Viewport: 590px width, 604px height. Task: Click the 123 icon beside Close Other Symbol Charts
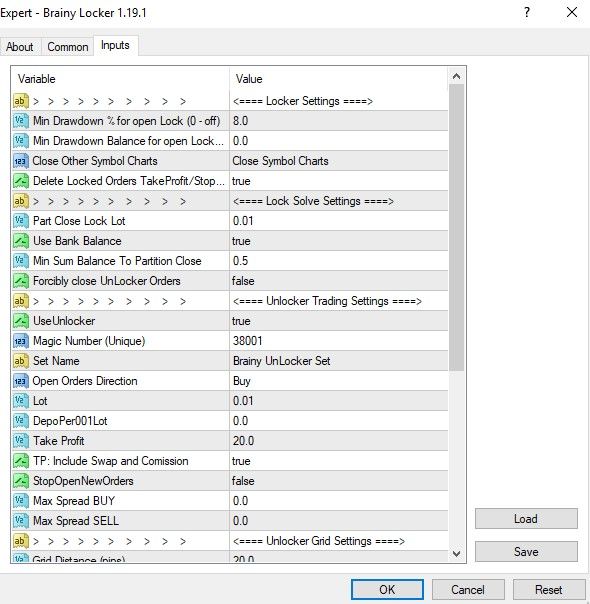20,161
